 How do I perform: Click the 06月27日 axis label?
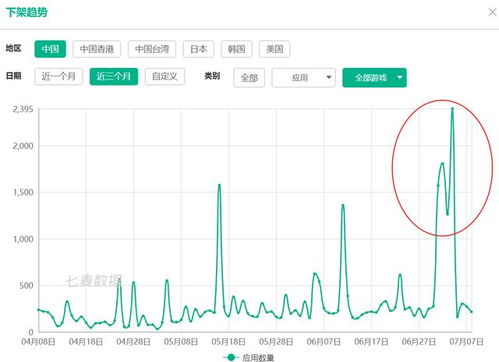pos(419,342)
